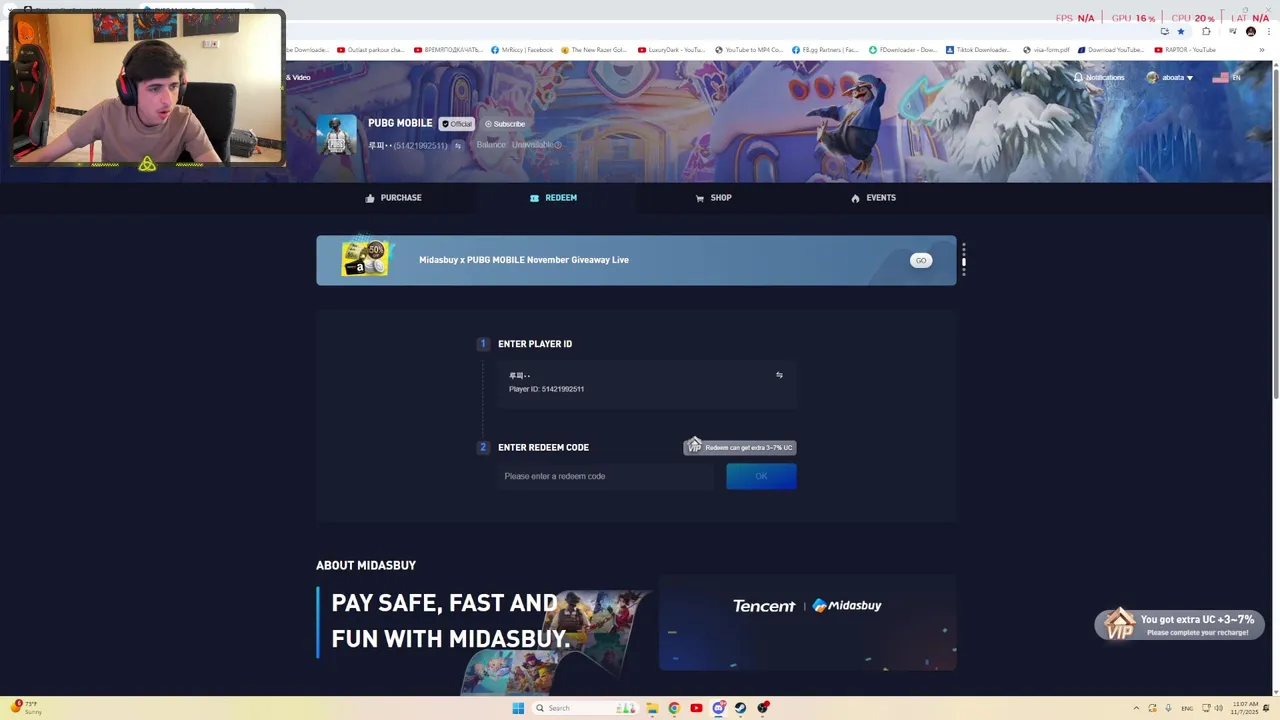Open the SHOP tab
This screenshot has height=720, width=1280.
coord(714,198)
